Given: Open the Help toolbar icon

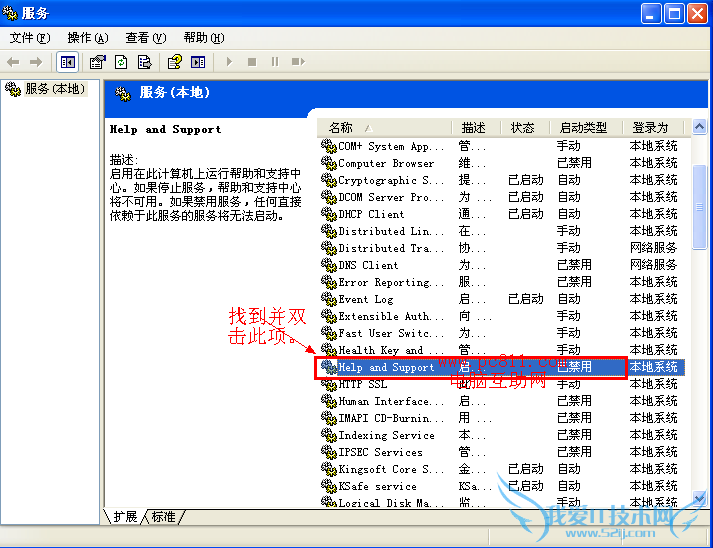Looking at the screenshot, I should 175,62.
